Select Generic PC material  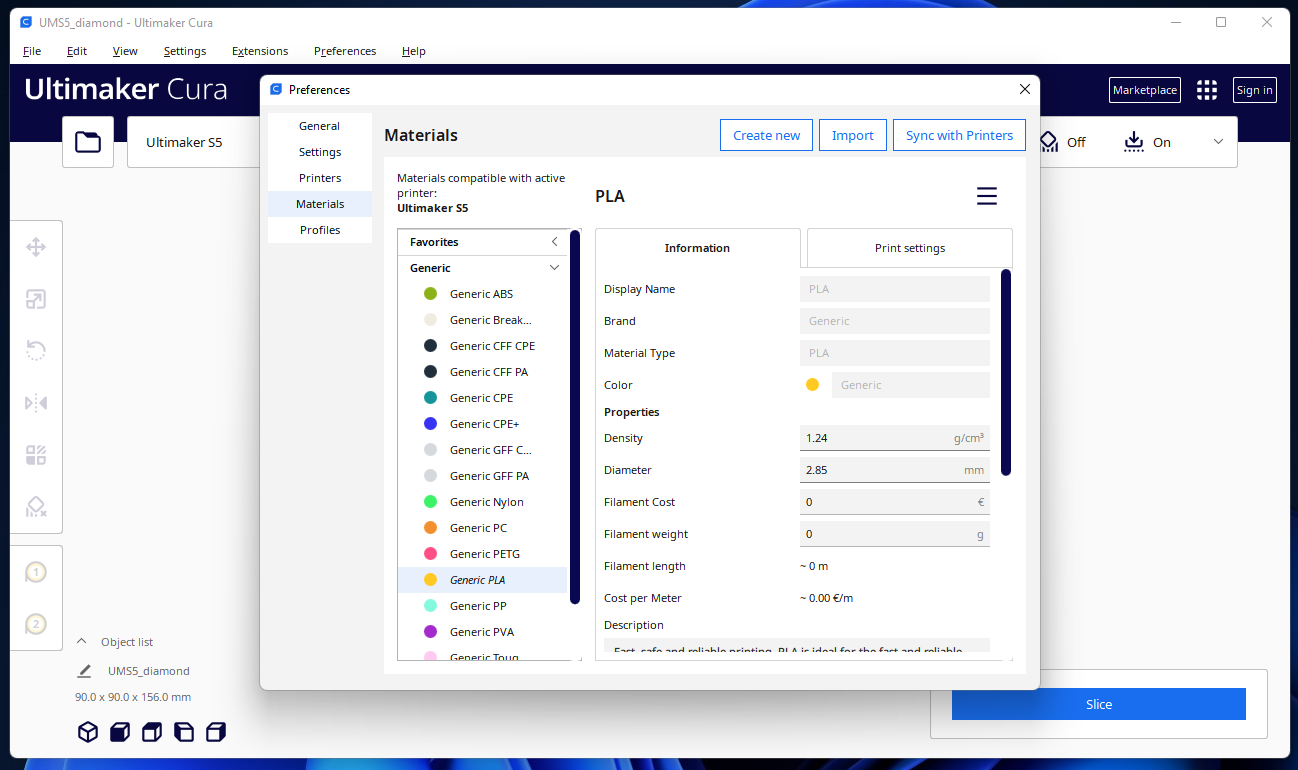click(482, 528)
